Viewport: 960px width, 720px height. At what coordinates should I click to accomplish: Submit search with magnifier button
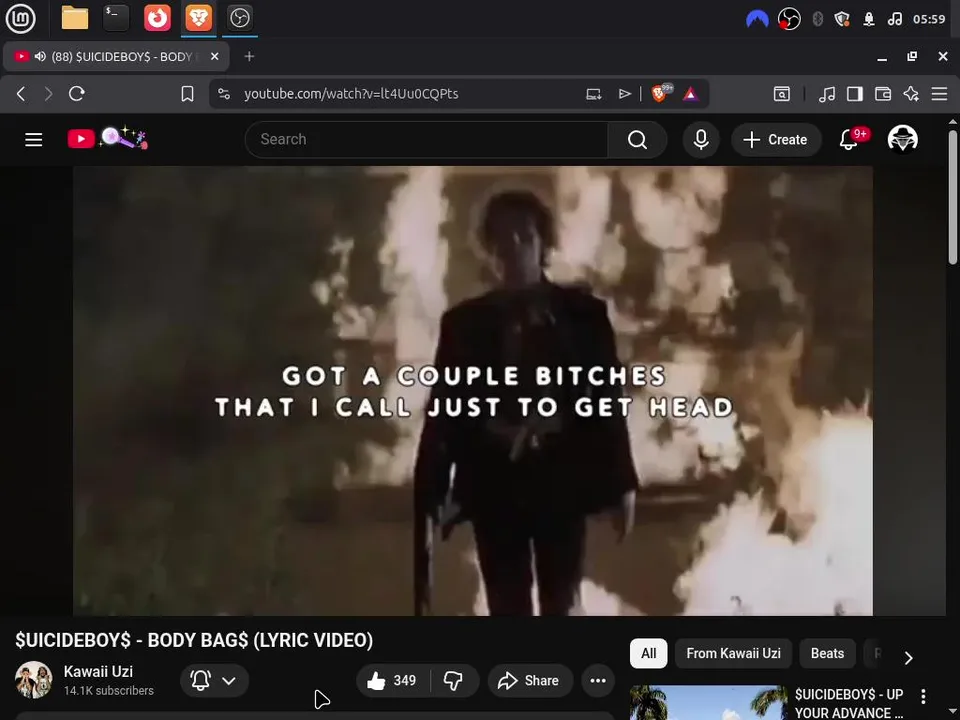[x=637, y=140]
